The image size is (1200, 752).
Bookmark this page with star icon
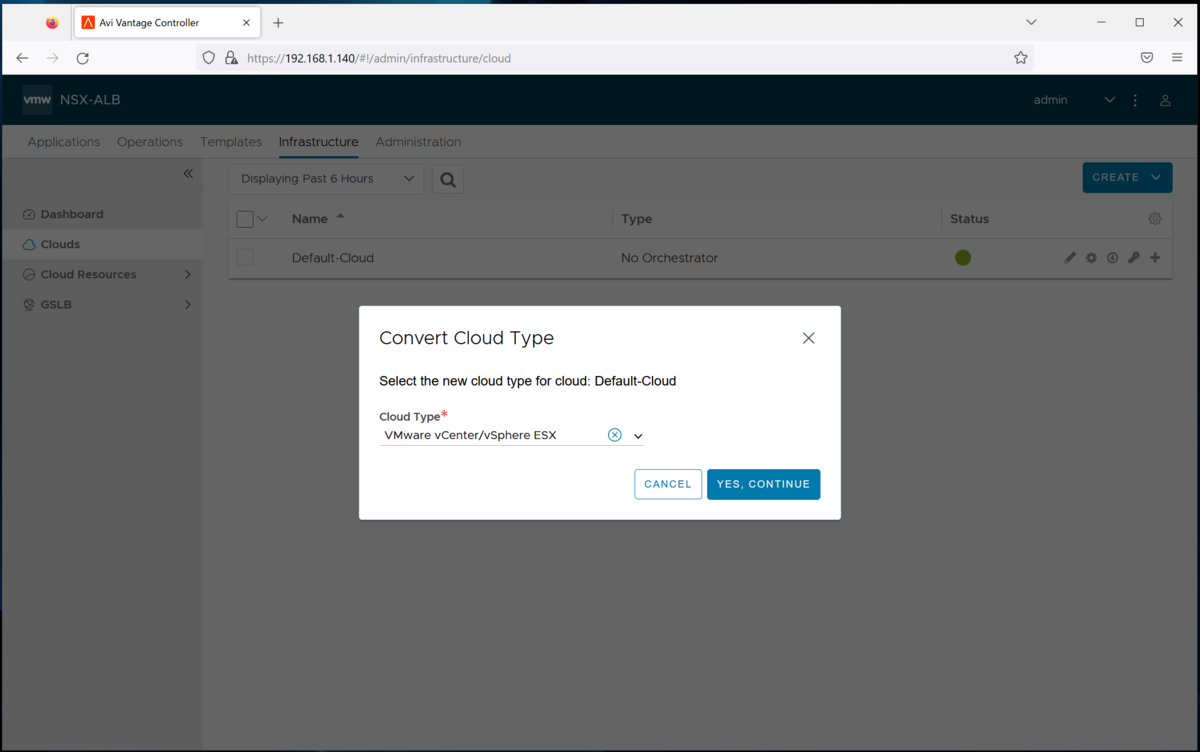click(1020, 58)
